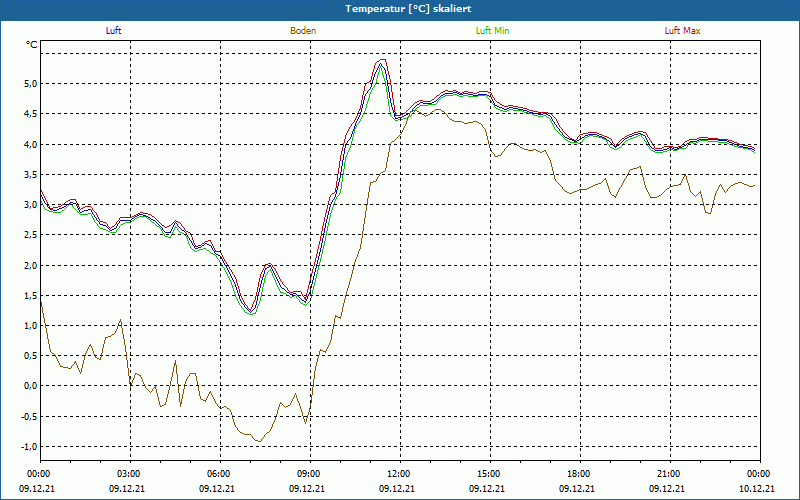Click the '15:00' time axis label
The width and height of the screenshot is (800, 500).
(x=490, y=474)
